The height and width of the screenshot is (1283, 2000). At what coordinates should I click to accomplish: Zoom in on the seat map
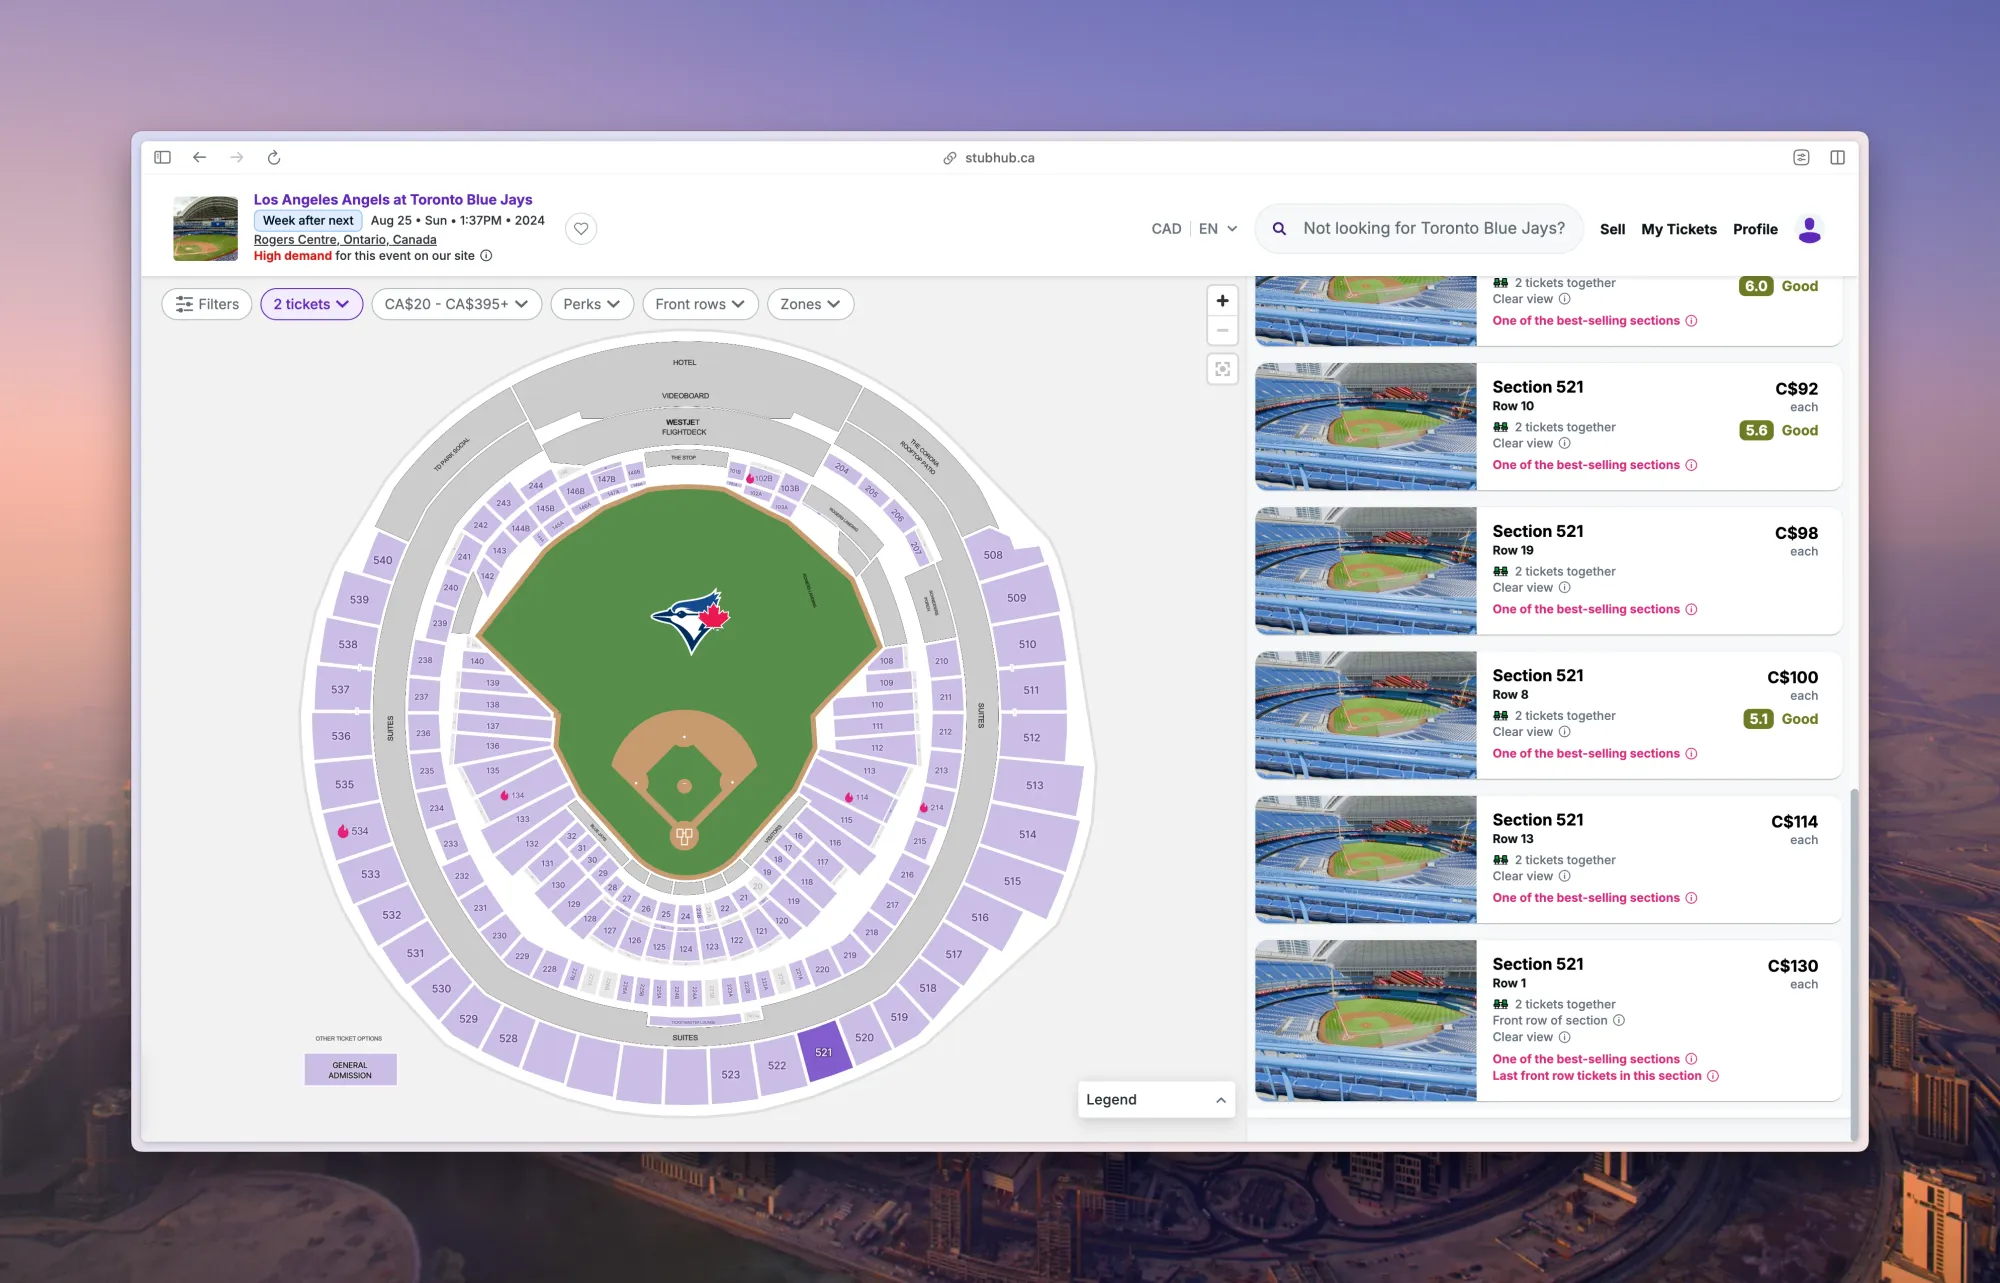[x=1222, y=301]
